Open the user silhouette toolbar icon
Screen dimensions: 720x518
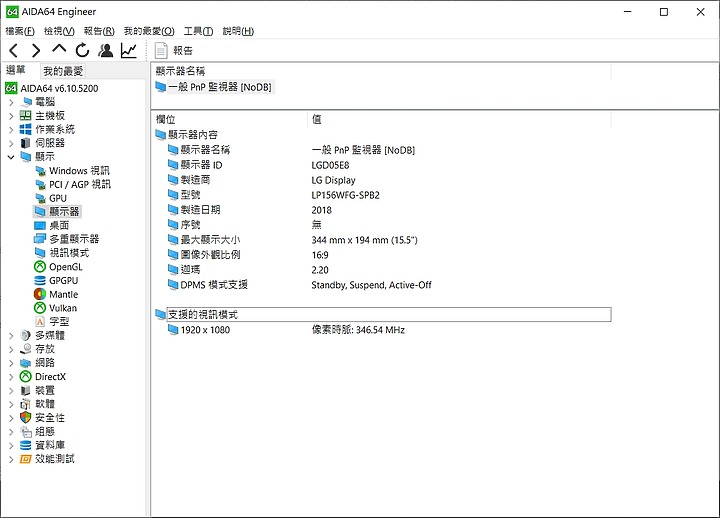click(x=106, y=50)
